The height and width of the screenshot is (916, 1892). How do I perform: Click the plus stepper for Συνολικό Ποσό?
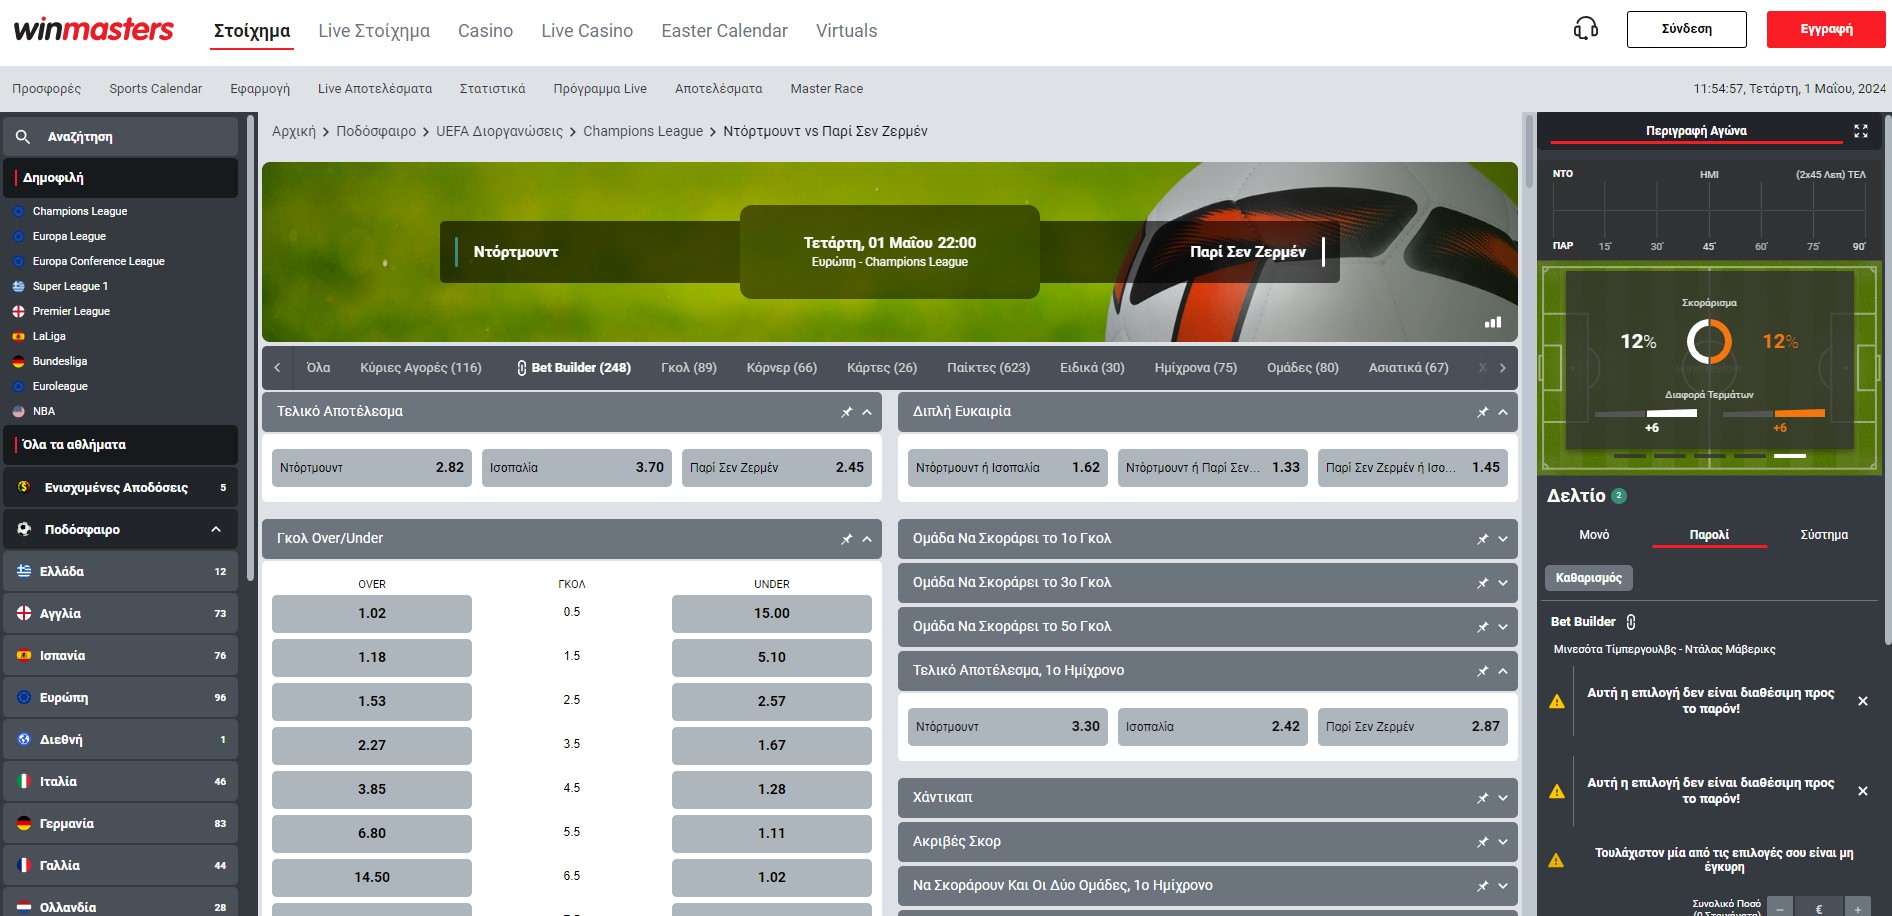coord(1858,909)
